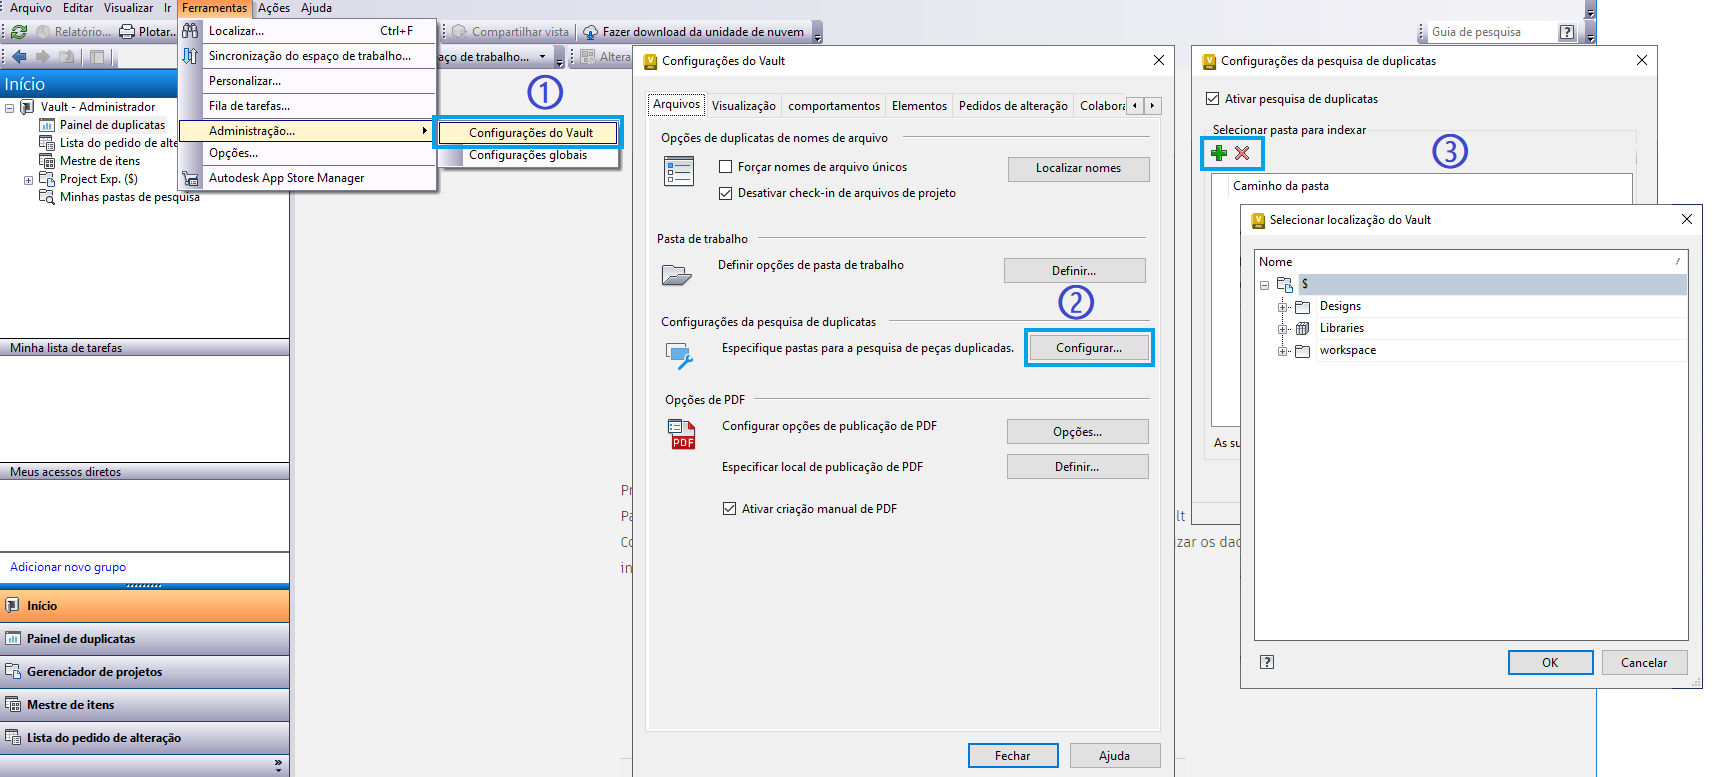
Task: Click the green plus add folder icon
Action: coord(1219,153)
